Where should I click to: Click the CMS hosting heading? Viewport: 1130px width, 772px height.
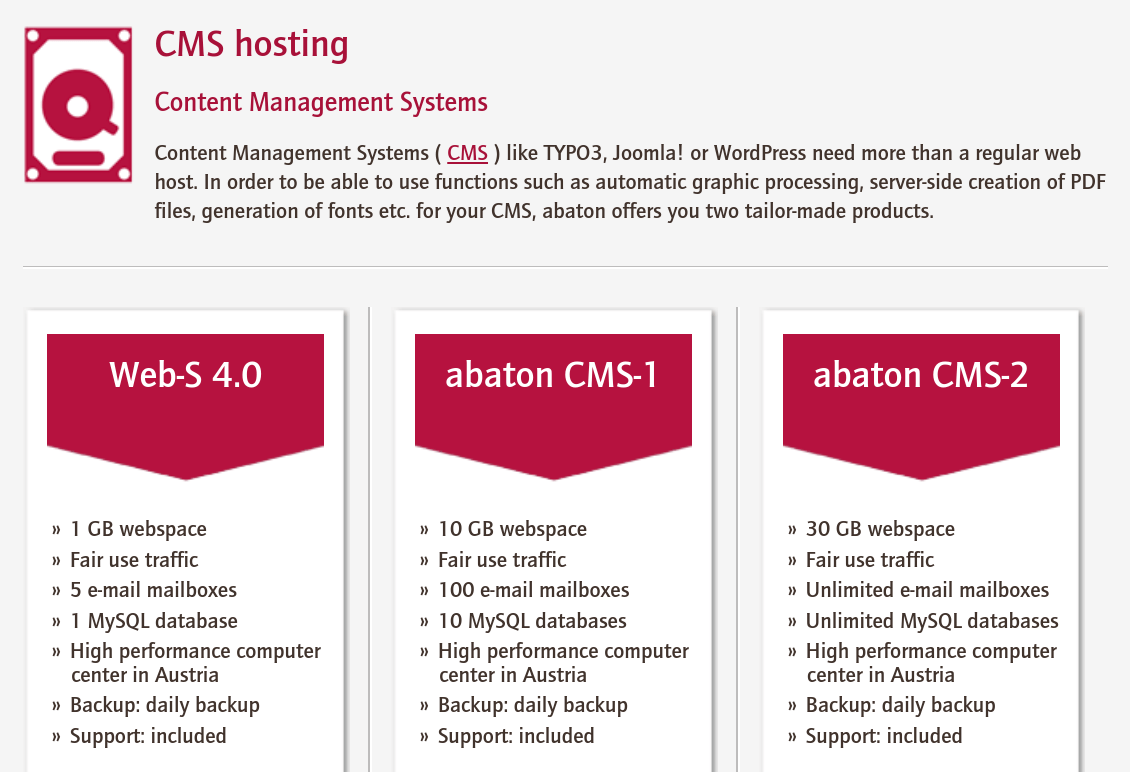pyautogui.click(x=252, y=44)
